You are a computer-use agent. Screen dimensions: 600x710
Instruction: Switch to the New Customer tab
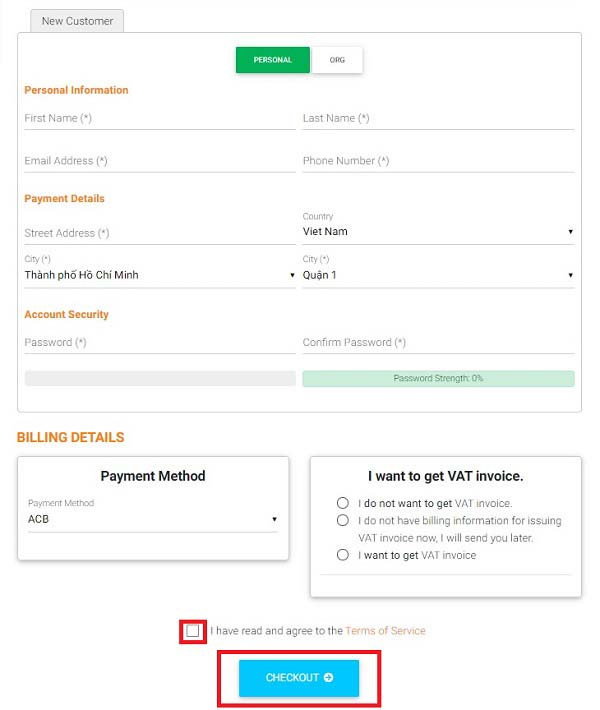point(77,21)
